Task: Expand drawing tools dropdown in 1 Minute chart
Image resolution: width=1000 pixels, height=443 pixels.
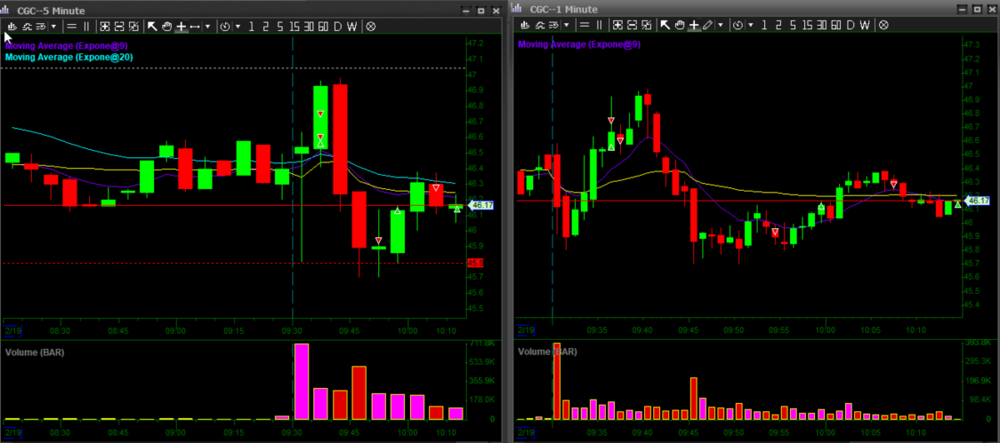Action: click(721, 25)
